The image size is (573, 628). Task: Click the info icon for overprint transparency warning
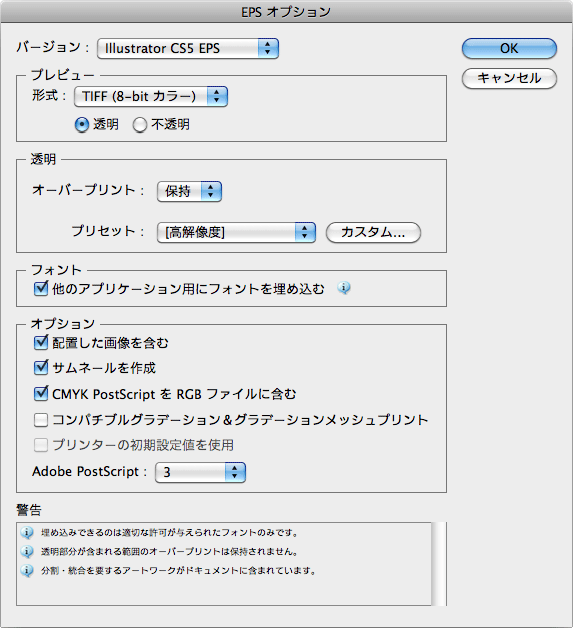(27, 551)
